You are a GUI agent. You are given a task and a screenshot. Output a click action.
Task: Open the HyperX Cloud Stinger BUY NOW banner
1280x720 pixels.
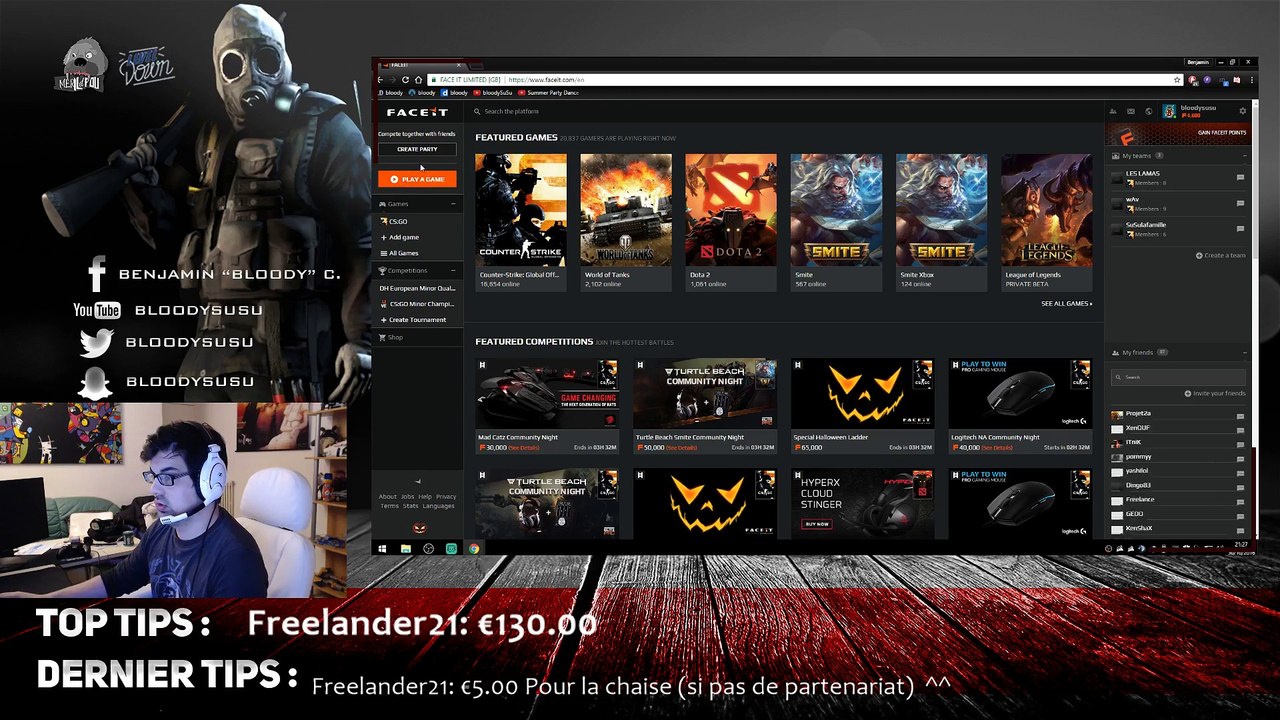pos(862,504)
